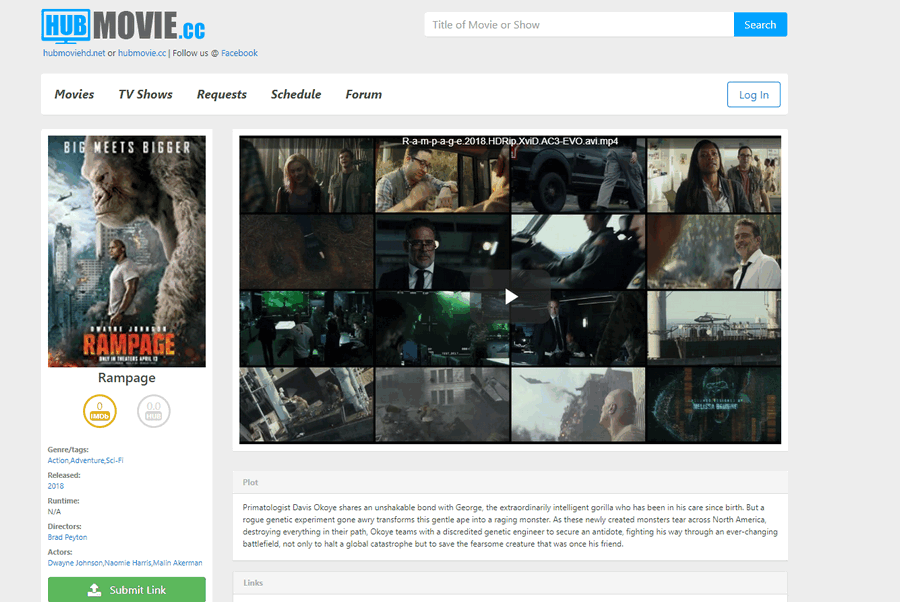Select the Adventure genre tag
The width and height of the screenshot is (900, 602).
click(87, 460)
